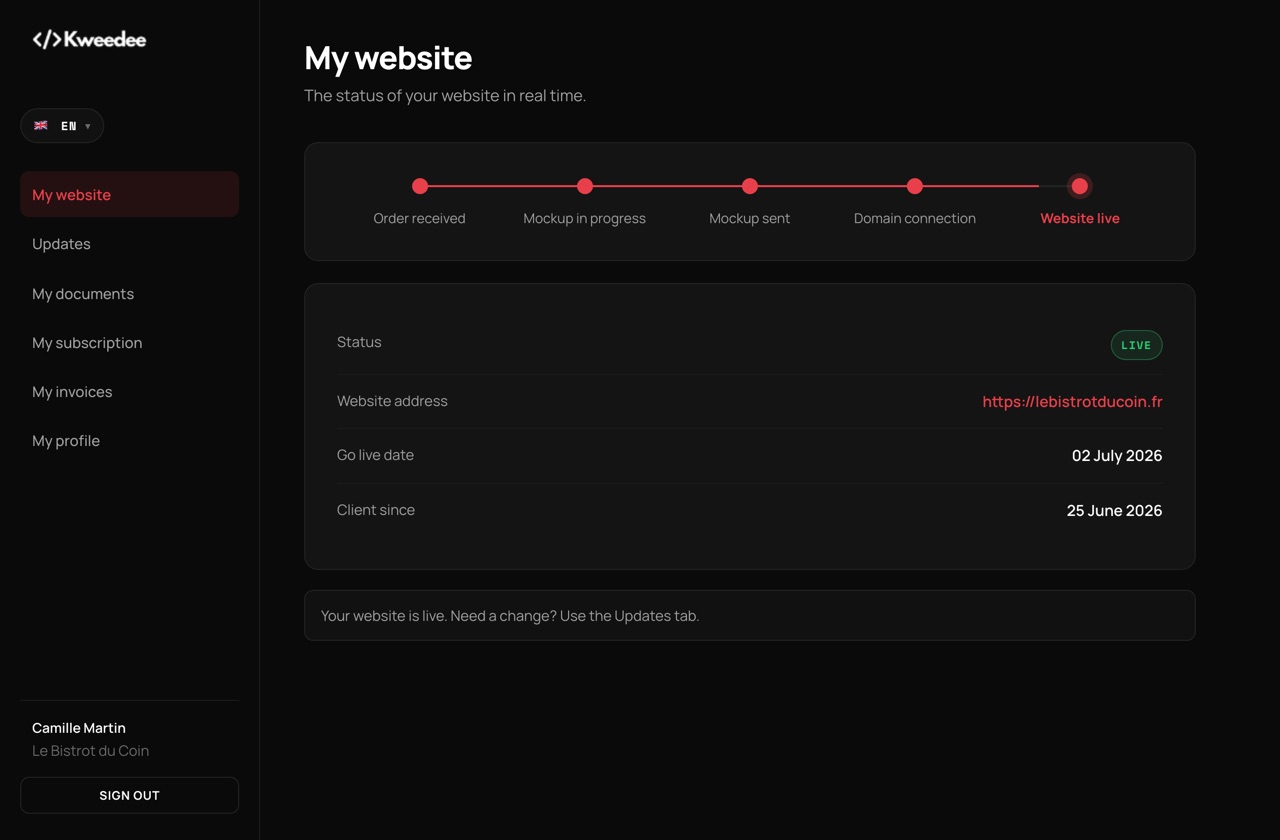Click the Mockup sent label
Image resolution: width=1280 pixels, height=840 pixels.
tap(750, 218)
